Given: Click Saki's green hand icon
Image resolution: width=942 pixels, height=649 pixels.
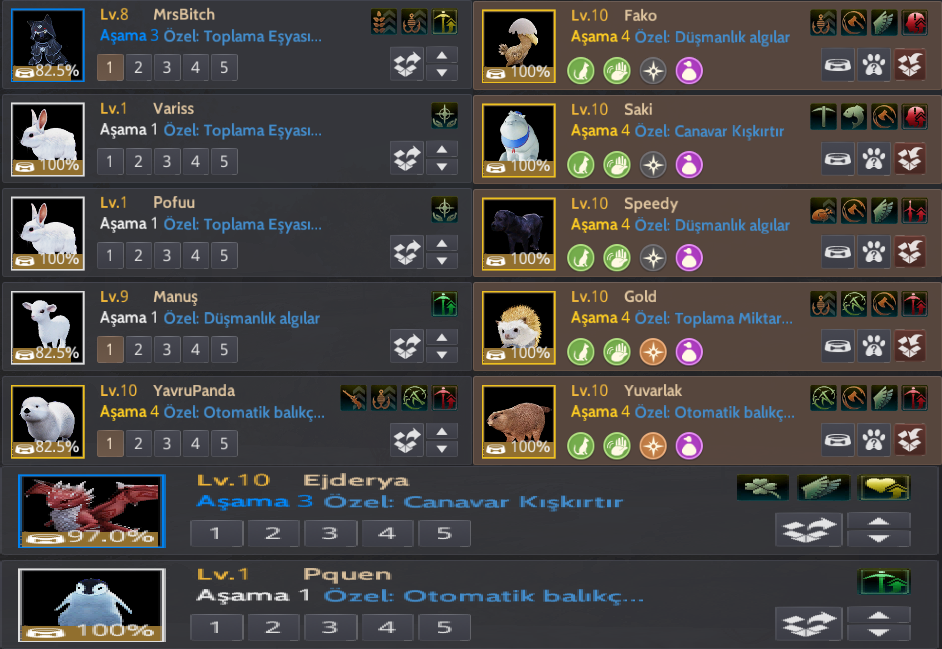Looking at the screenshot, I should click(616, 165).
